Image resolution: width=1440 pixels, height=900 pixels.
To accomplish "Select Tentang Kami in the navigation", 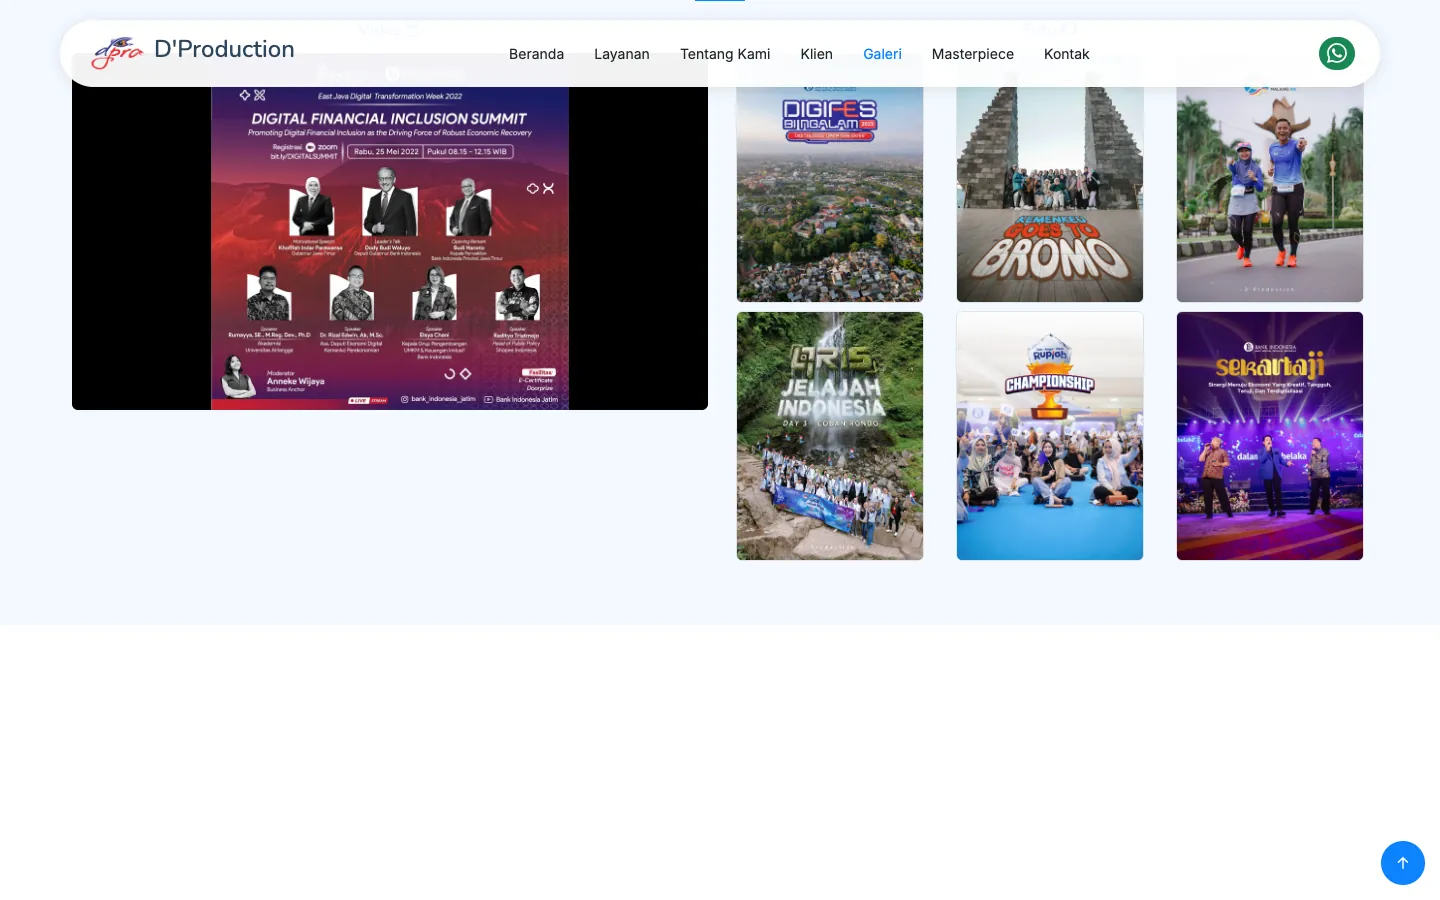I will pyautogui.click(x=725, y=54).
